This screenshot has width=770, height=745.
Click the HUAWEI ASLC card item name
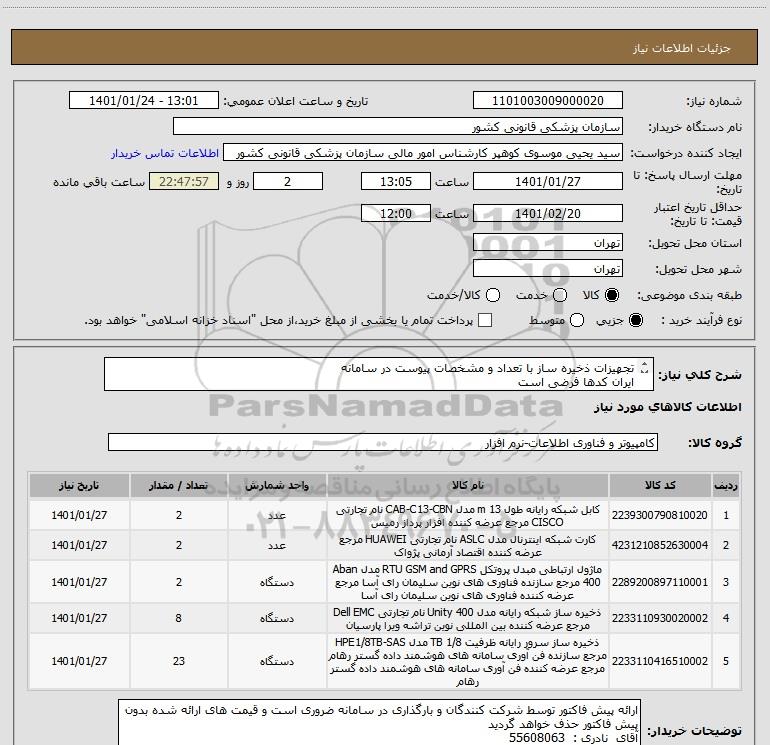(x=468, y=546)
